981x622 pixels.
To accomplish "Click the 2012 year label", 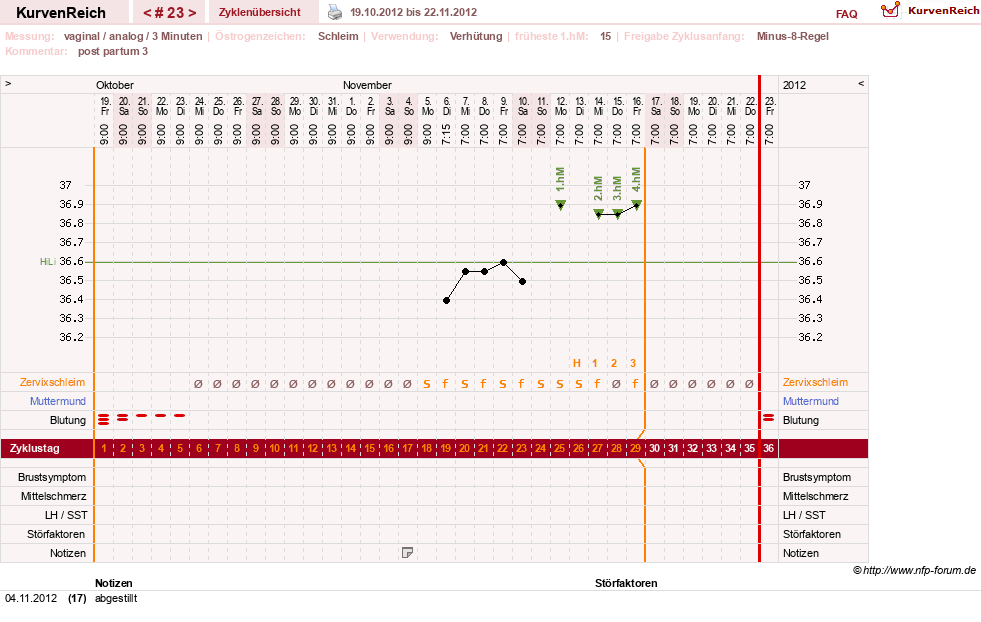I will 795,85.
